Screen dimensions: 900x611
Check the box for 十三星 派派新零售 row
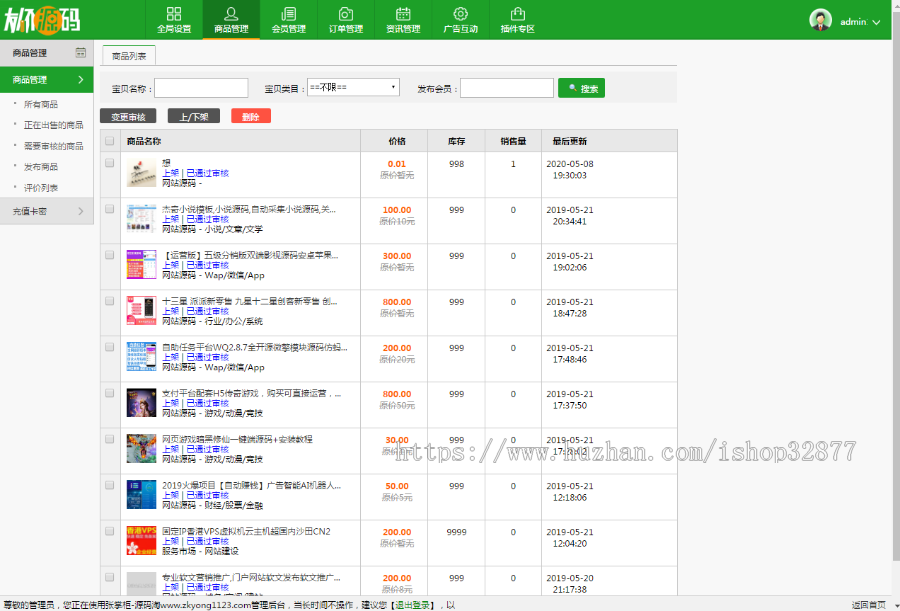(110, 301)
